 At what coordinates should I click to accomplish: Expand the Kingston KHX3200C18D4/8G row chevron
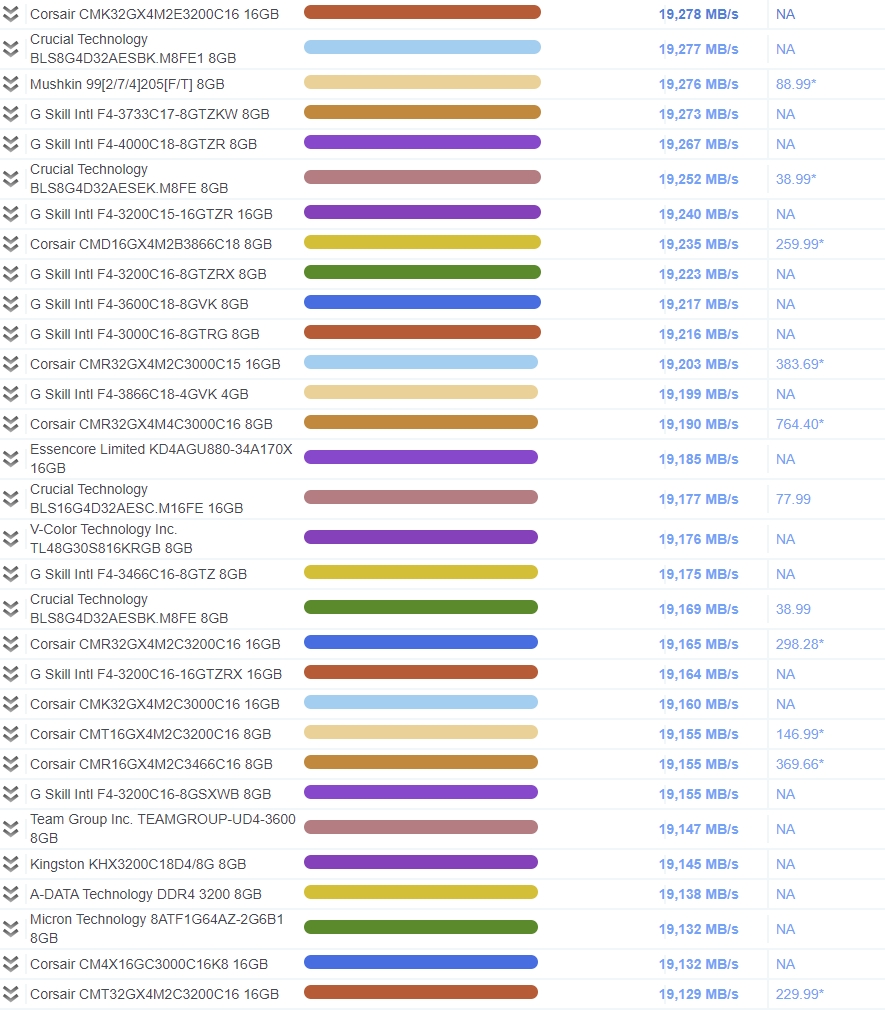10,864
